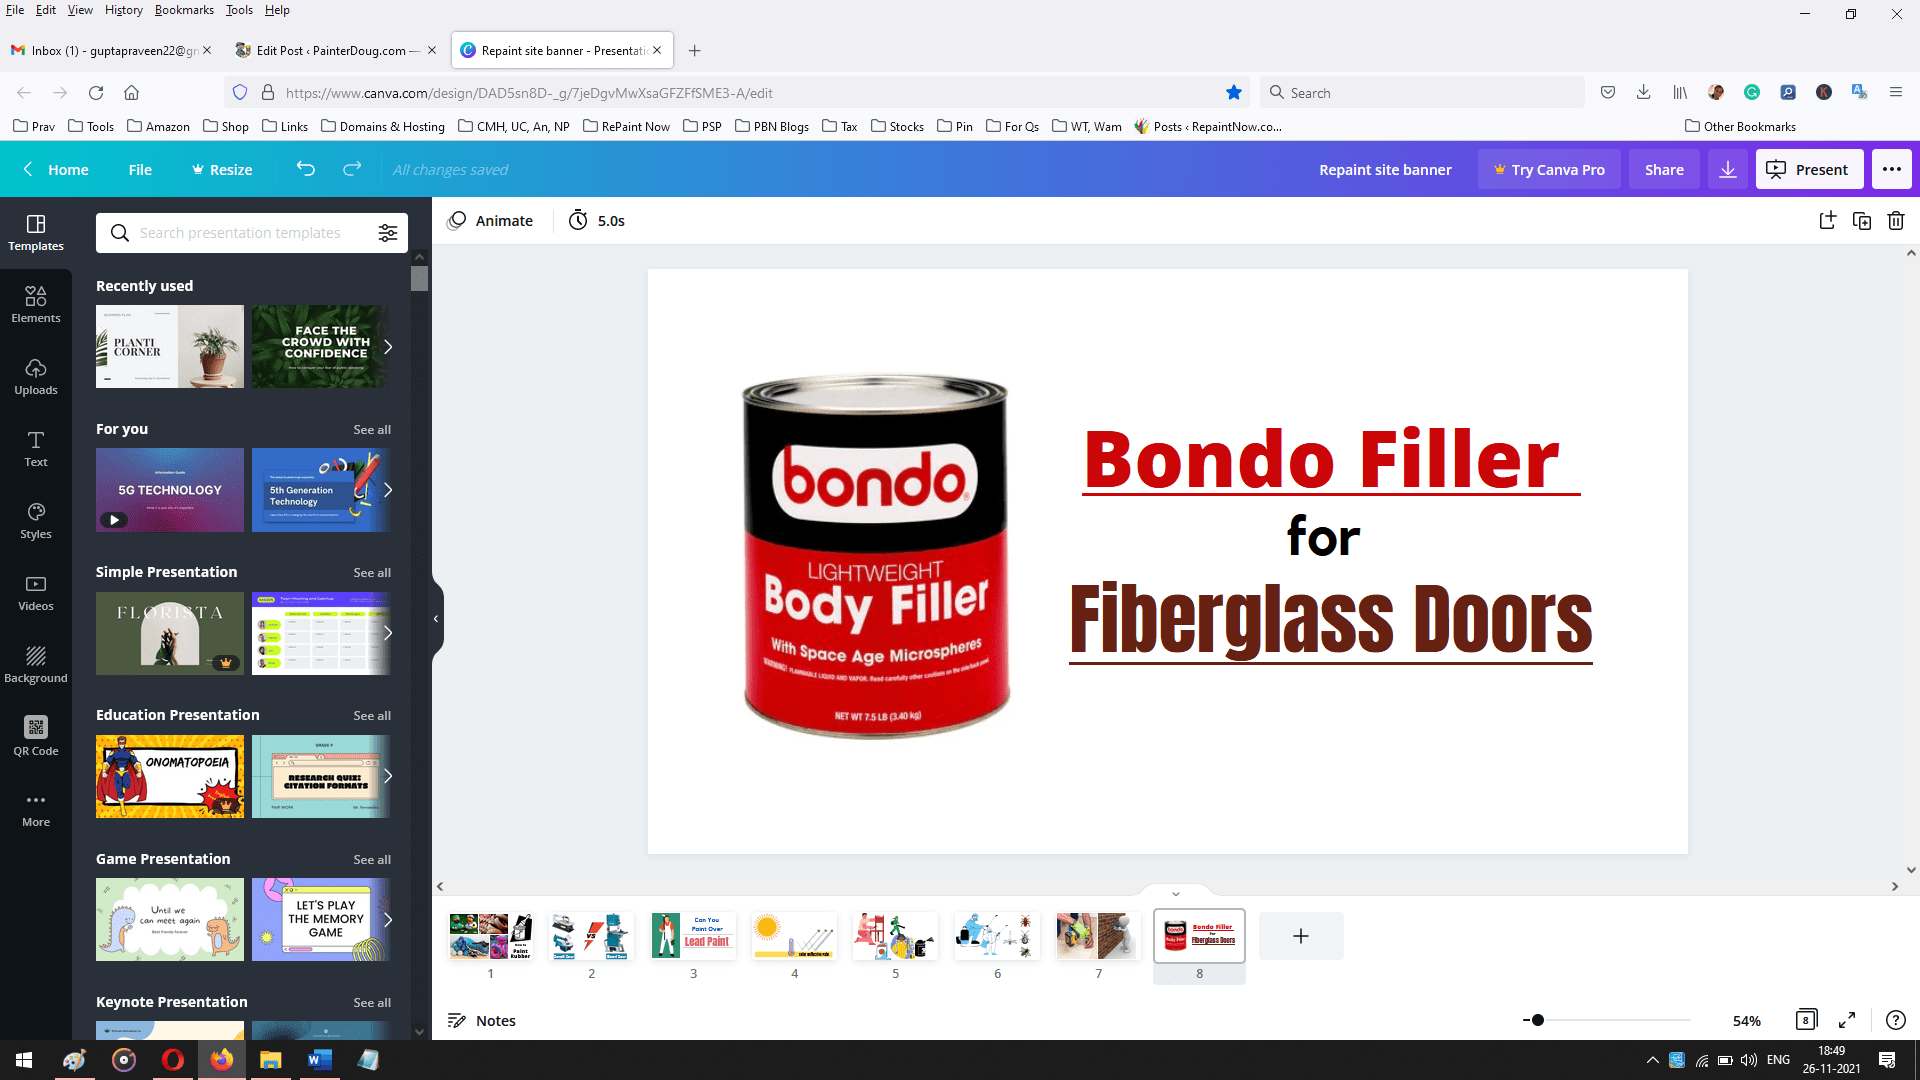Select the Text tool in the sidebar

click(35, 449)
